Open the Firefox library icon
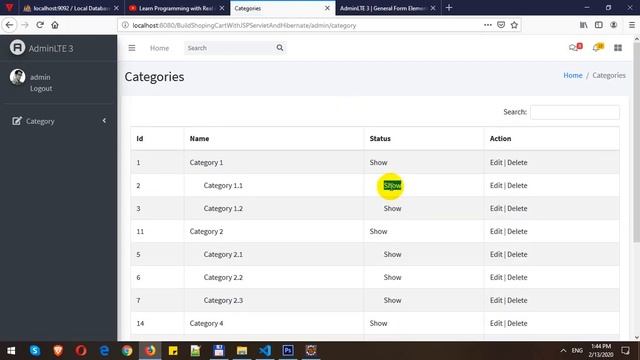The image size is (640, 360). point(584,25)
